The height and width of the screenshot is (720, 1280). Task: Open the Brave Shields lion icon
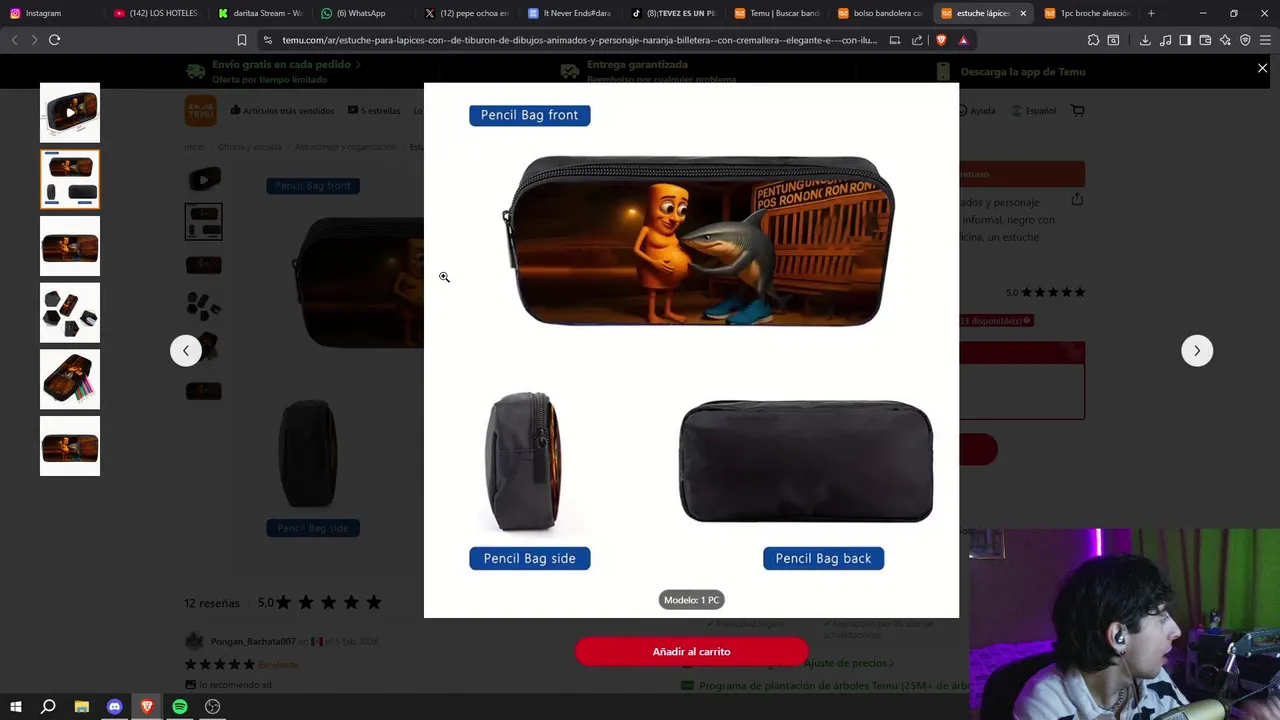click(941, 40)
